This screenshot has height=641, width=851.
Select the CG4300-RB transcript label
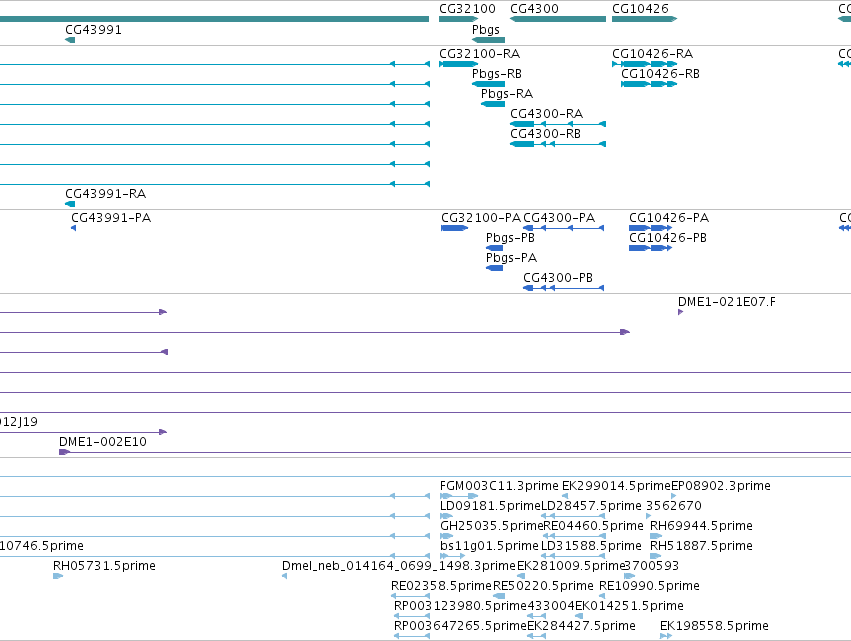tap(545, 134)
